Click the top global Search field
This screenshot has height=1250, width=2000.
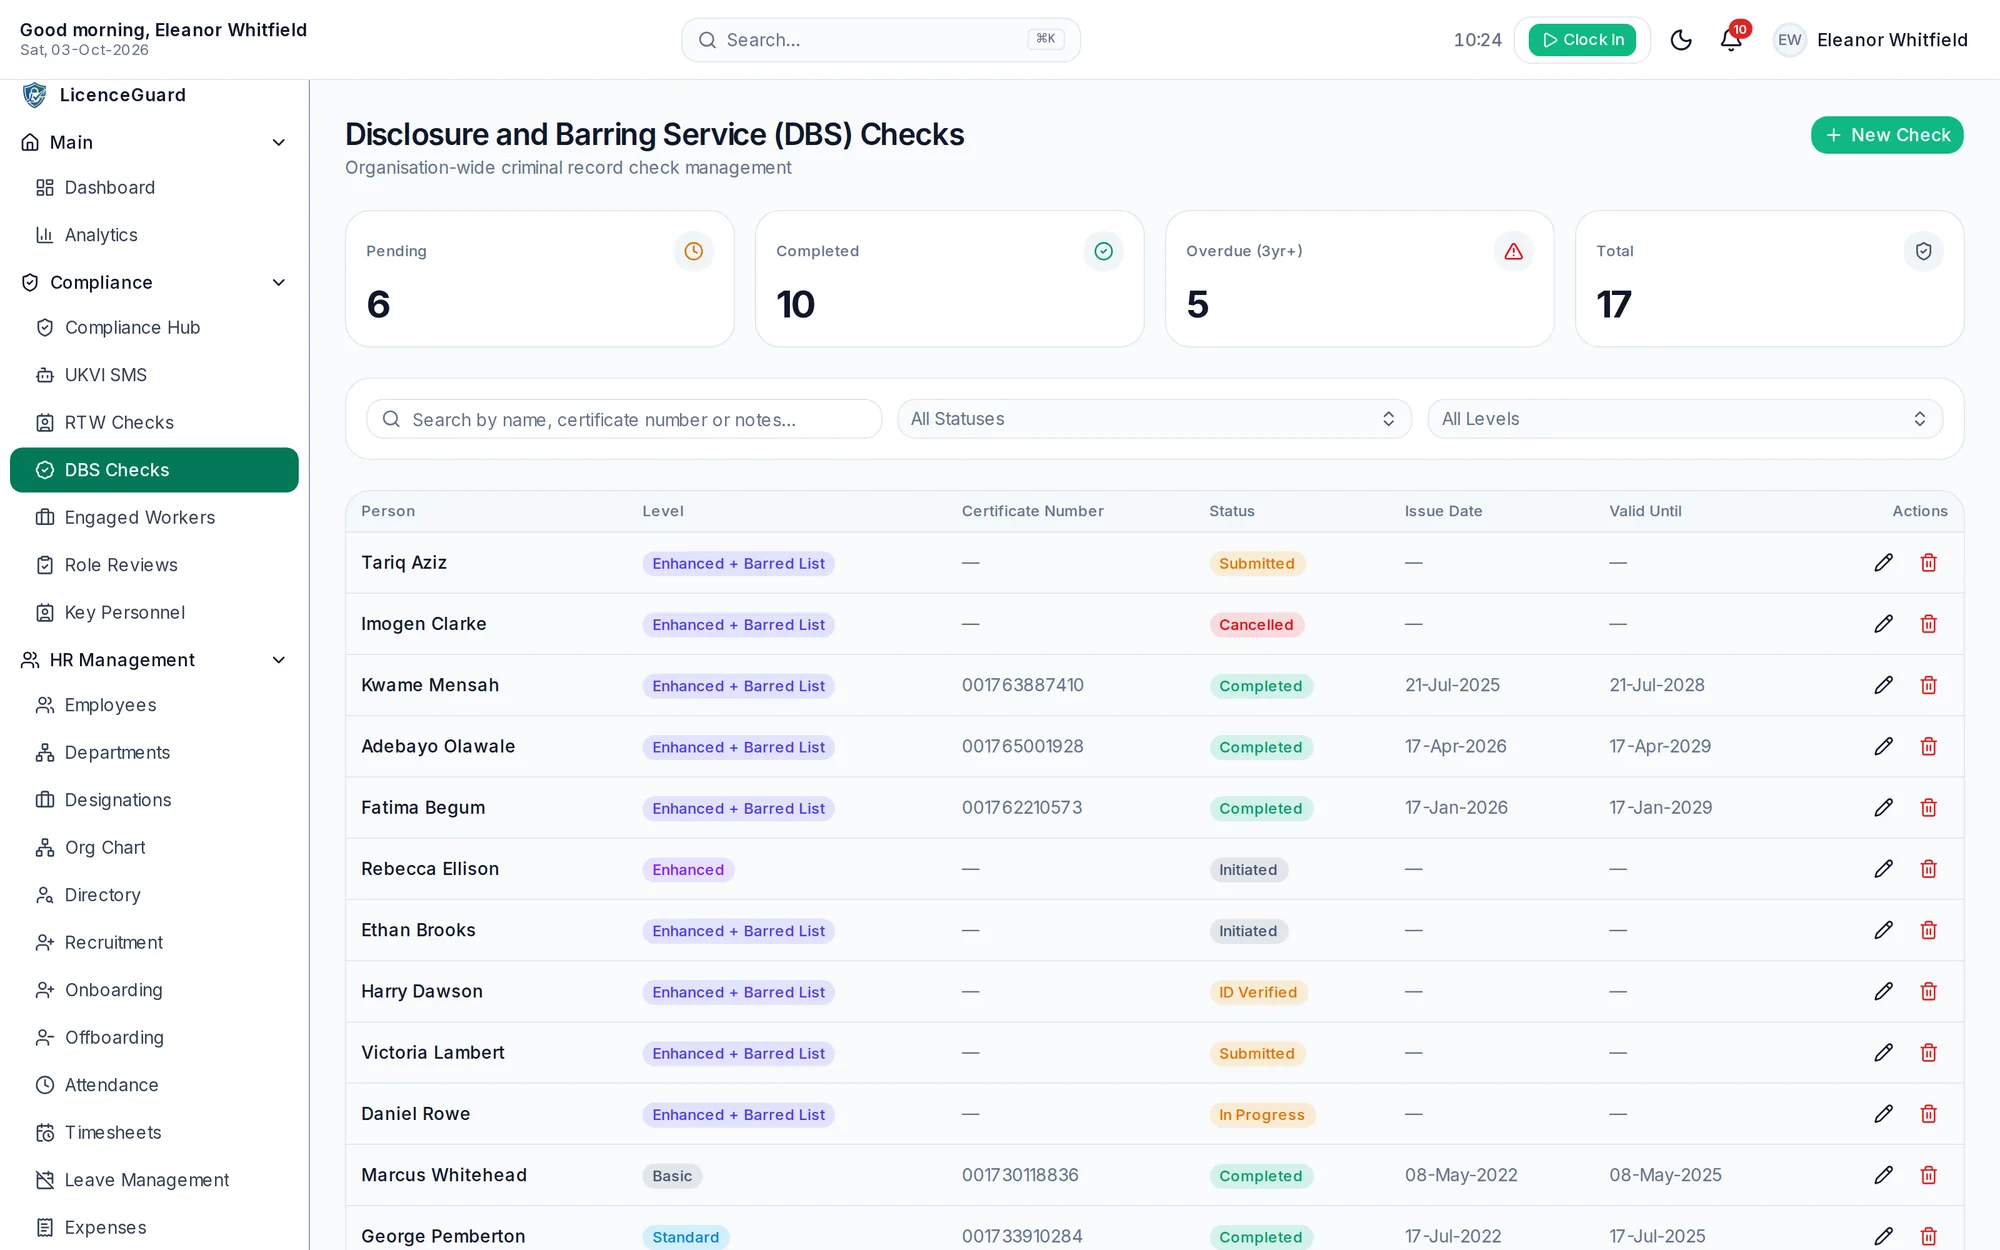[x=880, y=40]
